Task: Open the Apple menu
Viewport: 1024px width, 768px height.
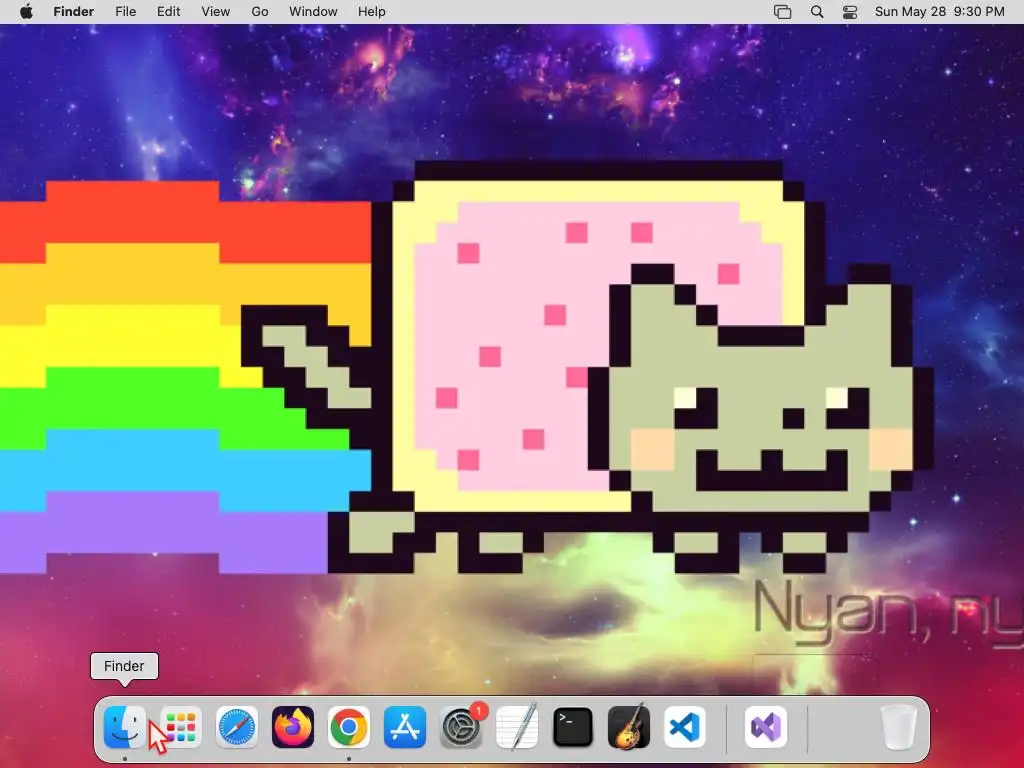Action: pos(26,12)
